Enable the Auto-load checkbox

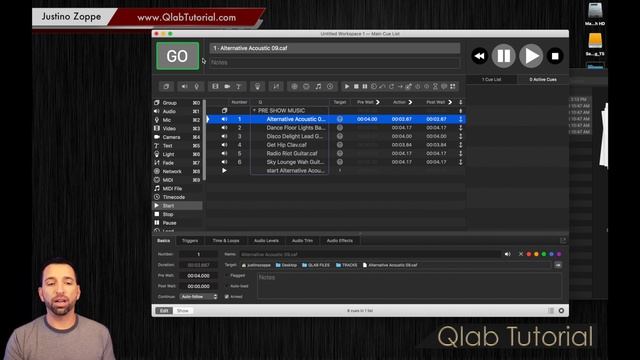click(227, 286)
